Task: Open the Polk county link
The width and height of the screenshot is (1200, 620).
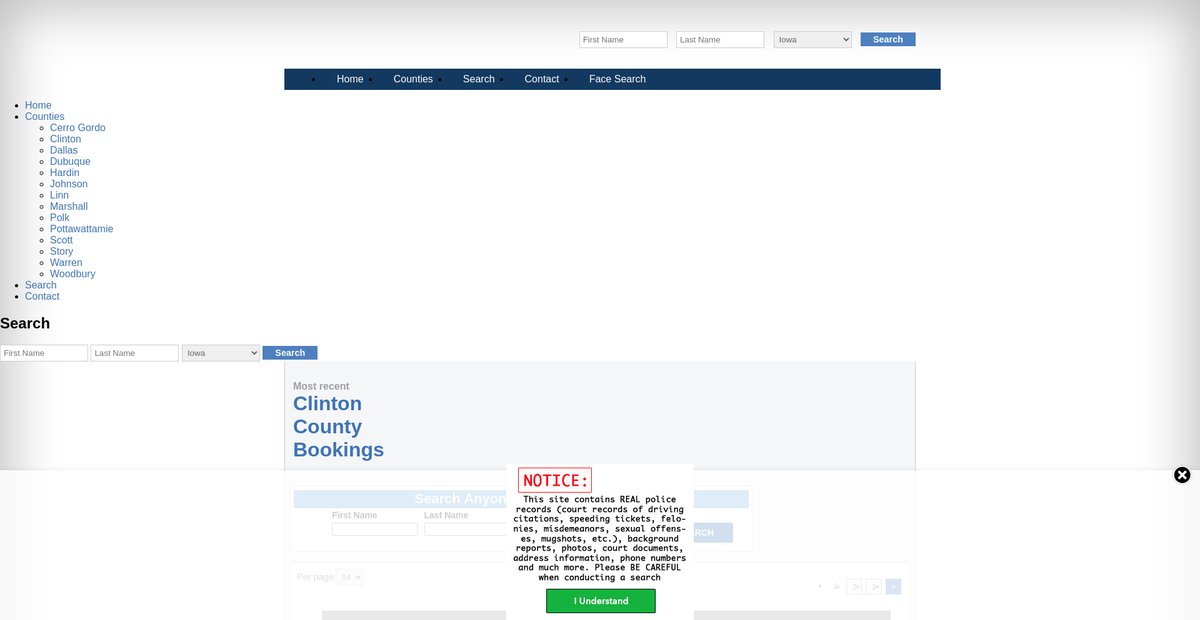Action: click(60, 218)
